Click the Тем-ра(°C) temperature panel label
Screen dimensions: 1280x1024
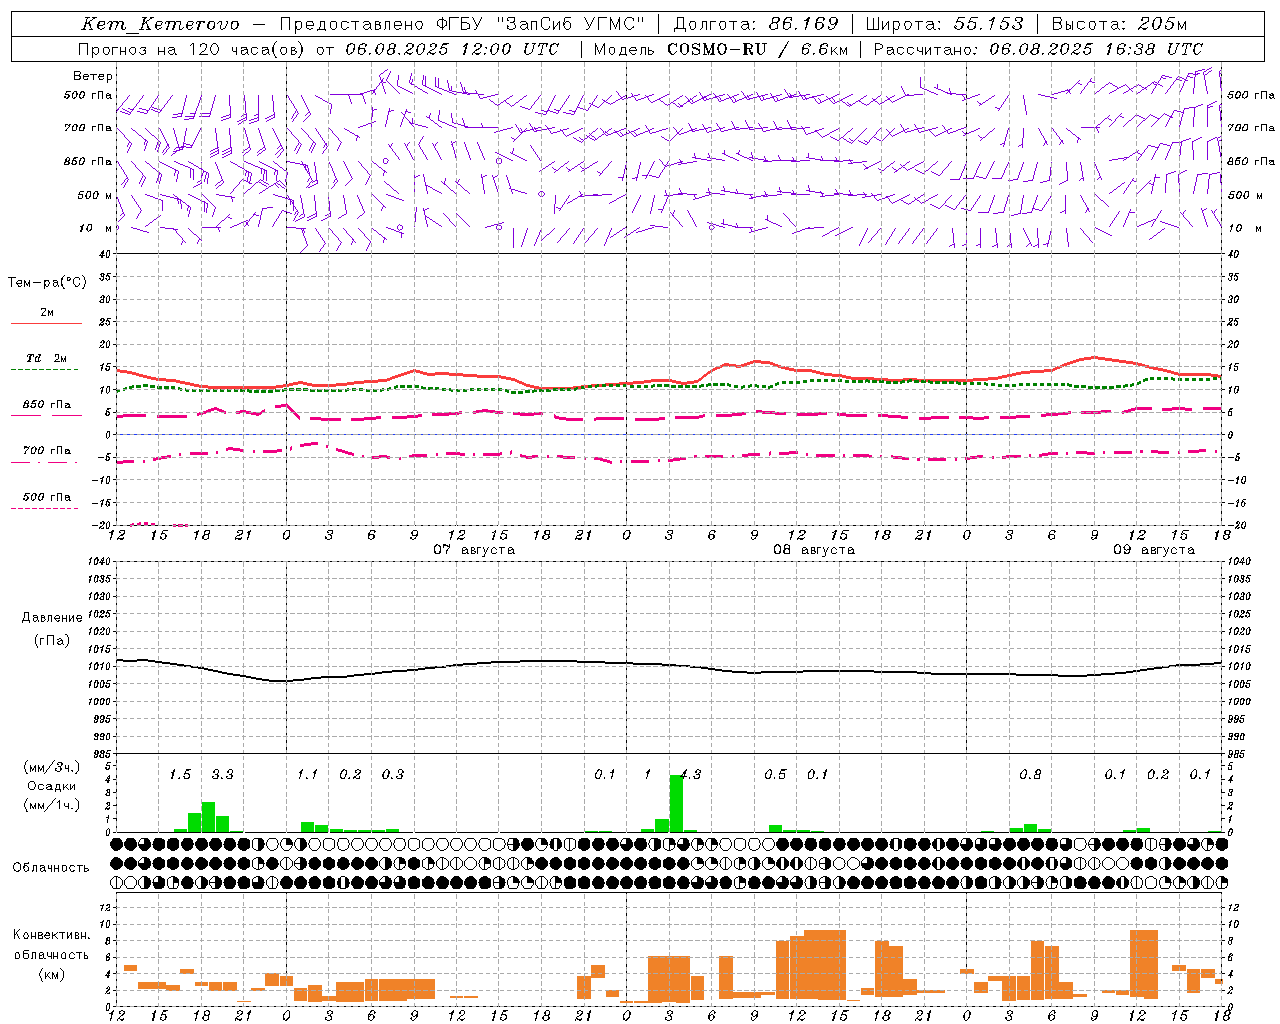tap(47, 283)
